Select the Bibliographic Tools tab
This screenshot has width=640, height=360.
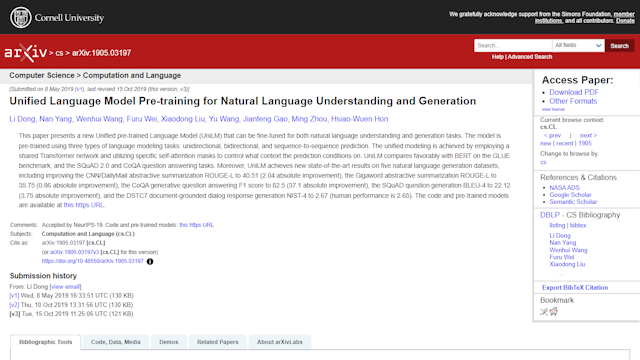point(45,342)
